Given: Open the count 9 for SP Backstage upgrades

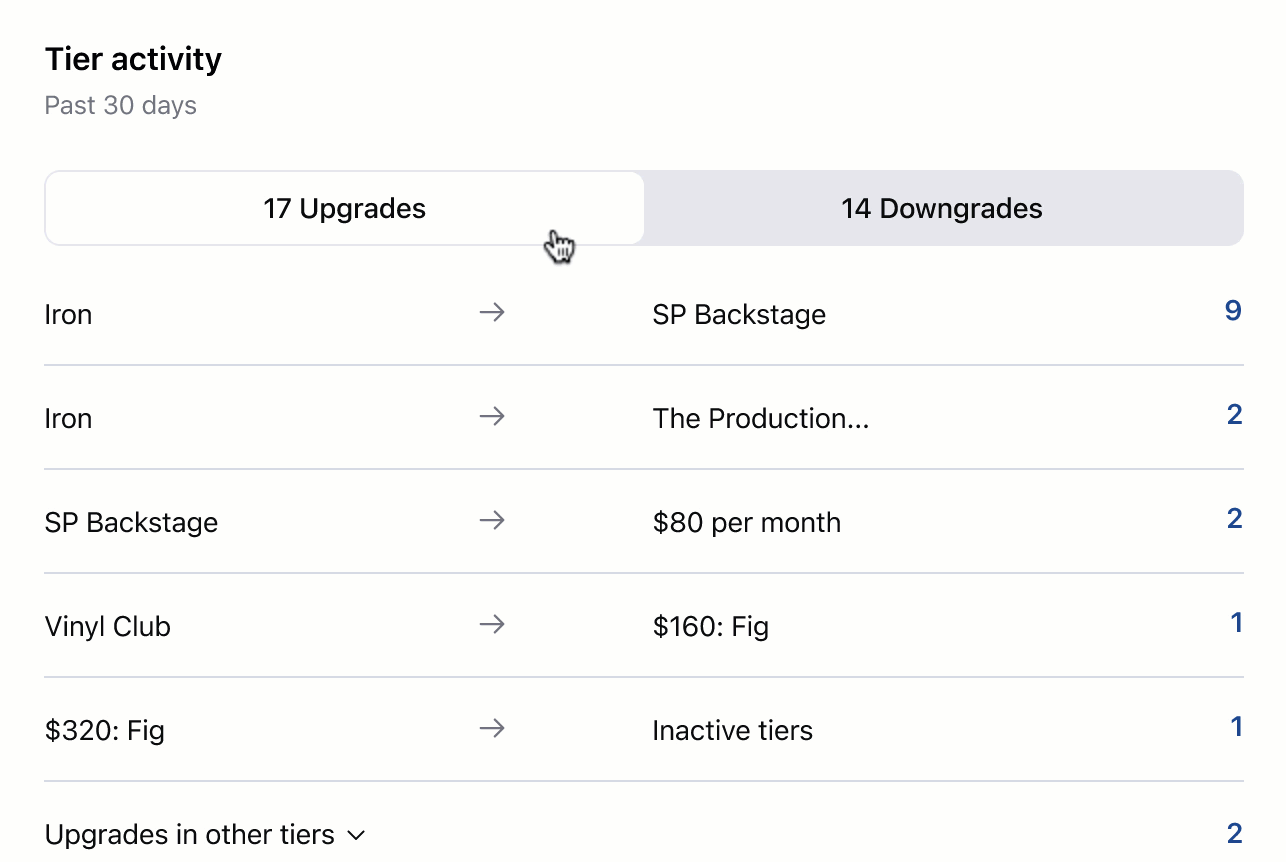Looking at the screenshot, I should tap(1233, 311).
